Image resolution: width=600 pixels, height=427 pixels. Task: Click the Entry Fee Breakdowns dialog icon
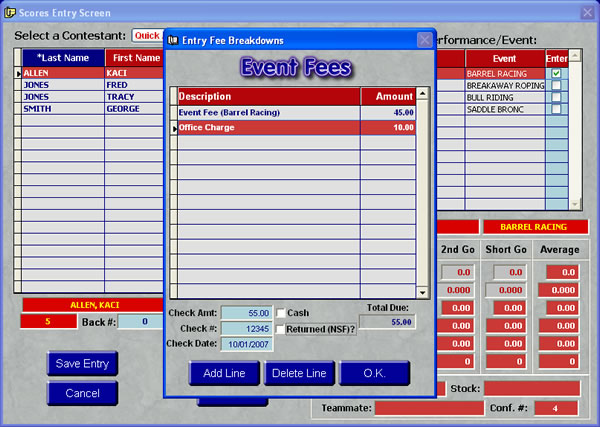click(x=174, y=40)
